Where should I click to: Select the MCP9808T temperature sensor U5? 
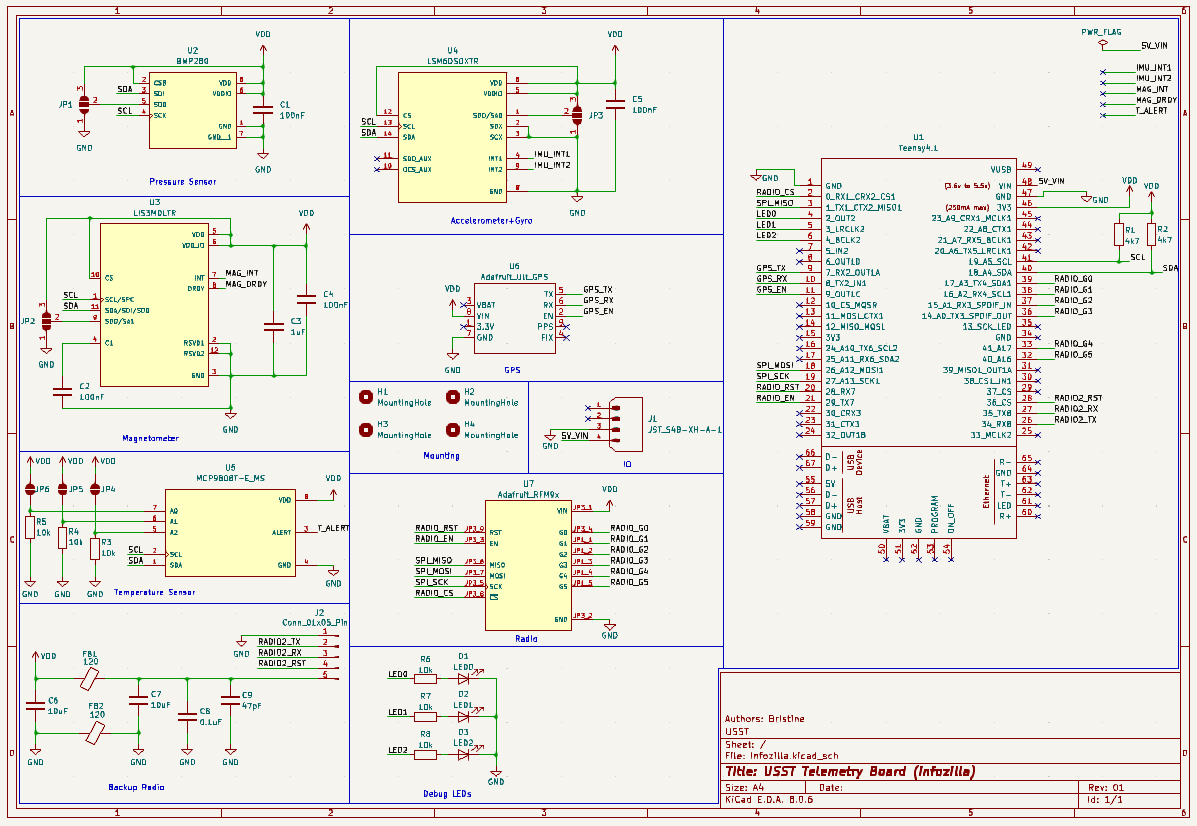230,532
